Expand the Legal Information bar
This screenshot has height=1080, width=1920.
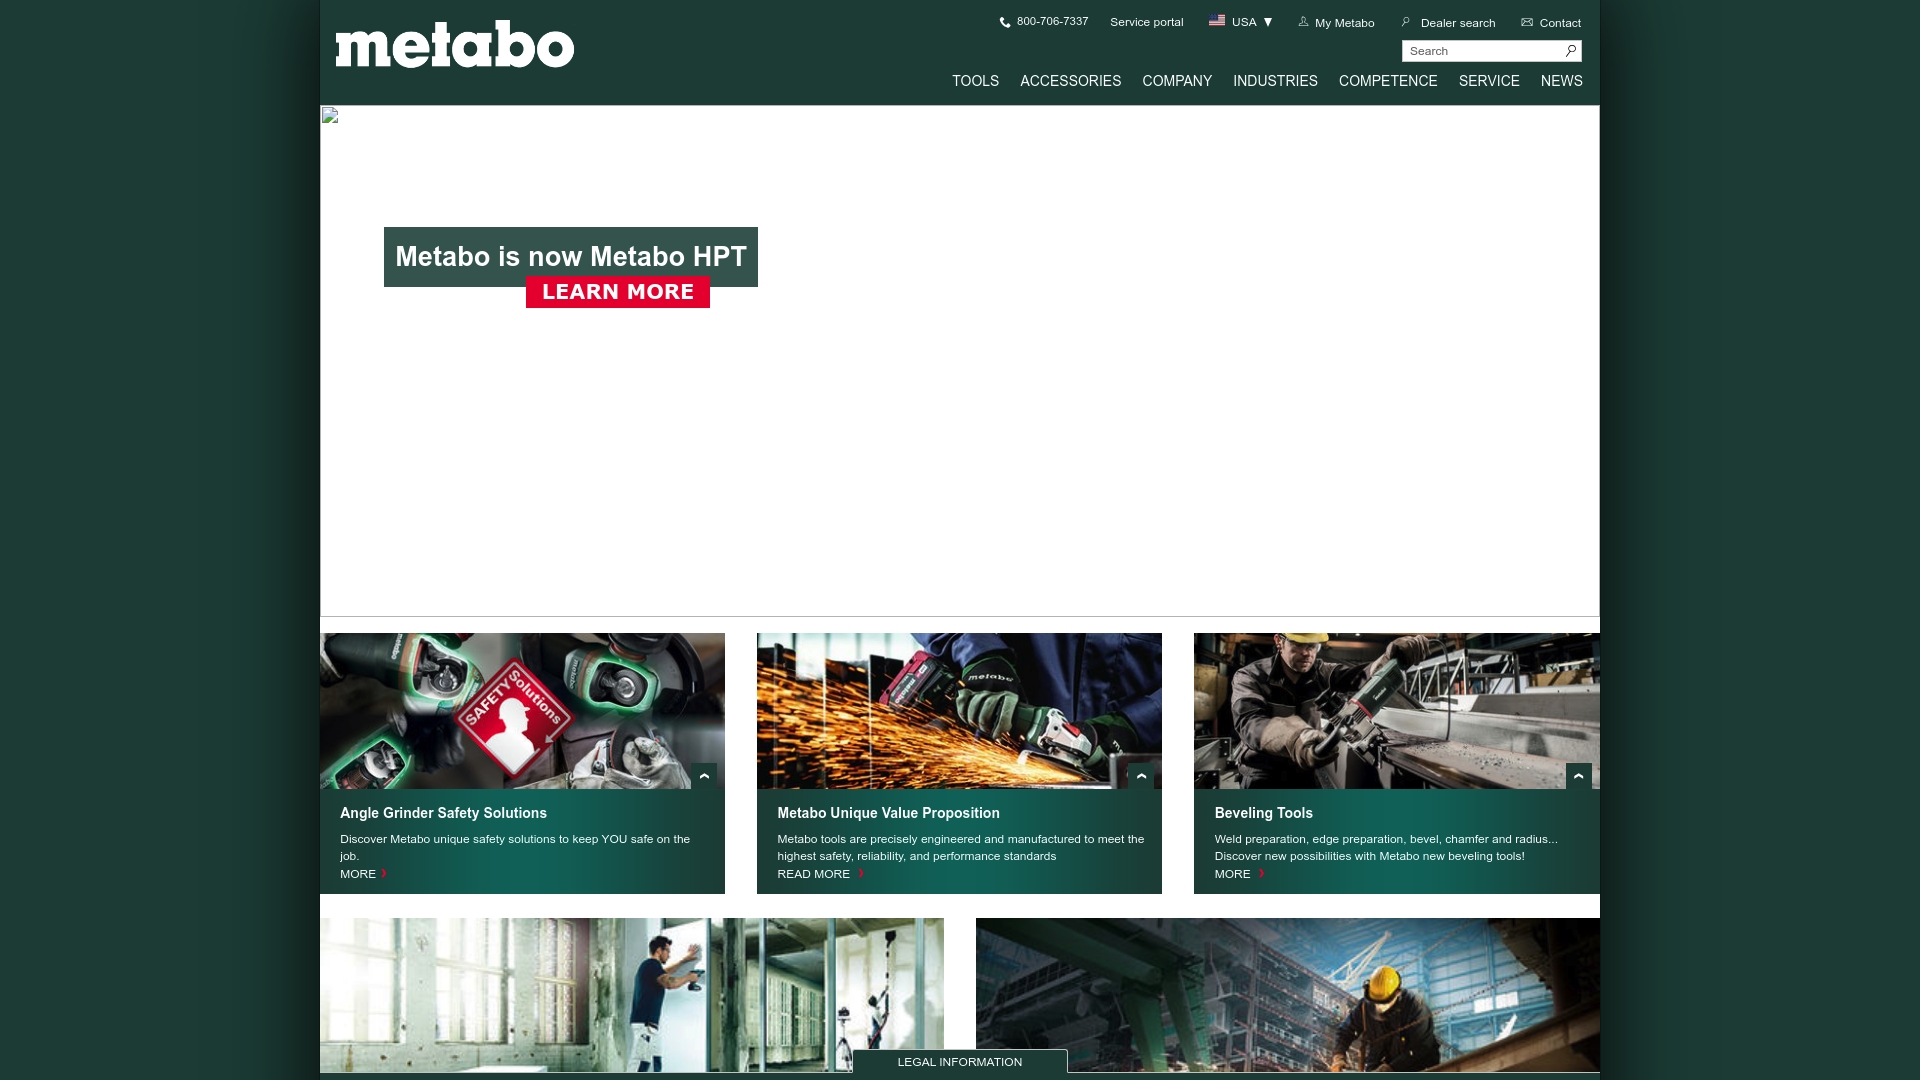(960, 1062)
